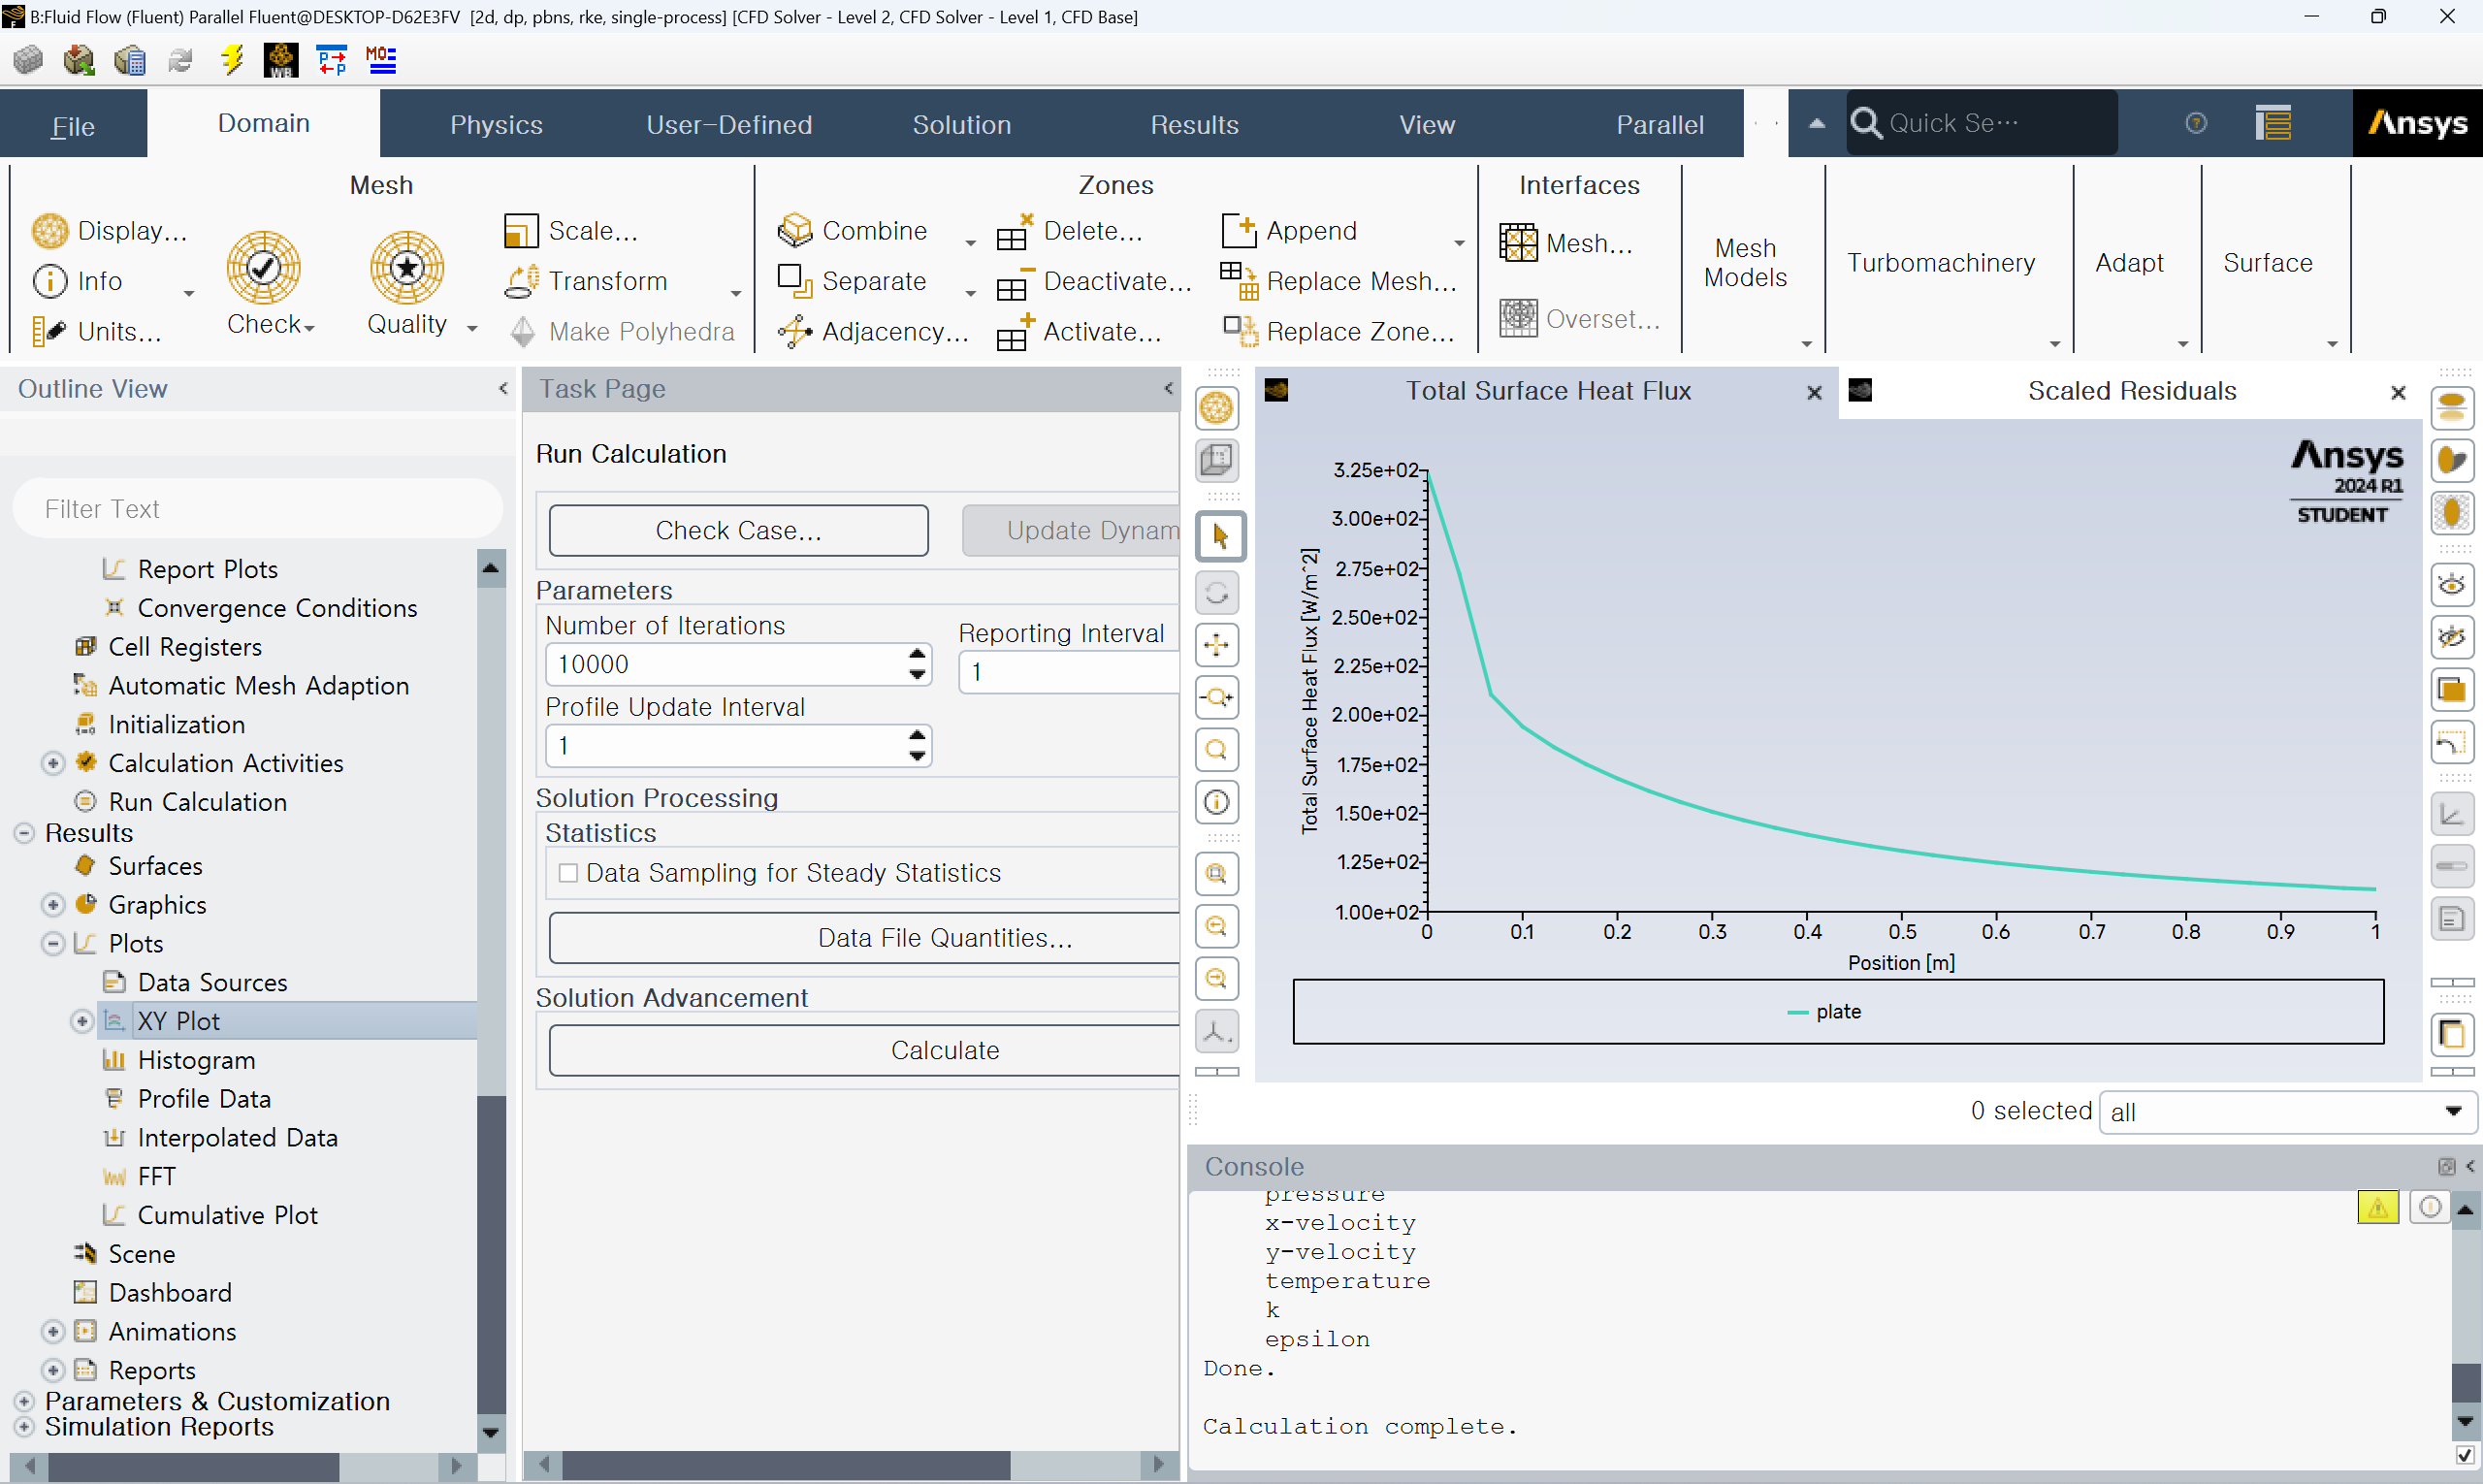Click the layout arrangement icon near Ansys logo
The width and height of the screenshot is (2483, 1484).
click(2273, 123)
